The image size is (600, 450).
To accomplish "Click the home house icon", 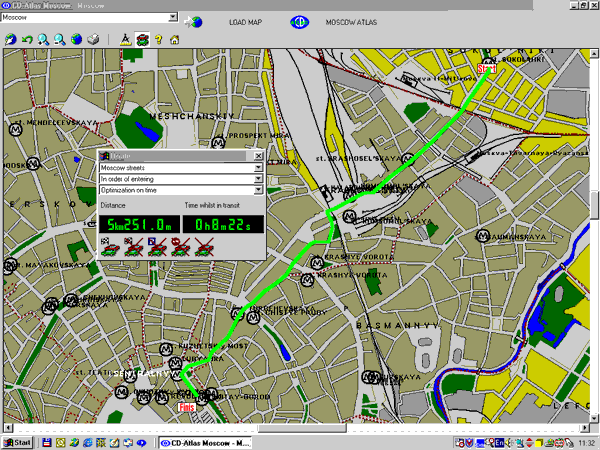I will pyautogui.click(x=174, y=39).
